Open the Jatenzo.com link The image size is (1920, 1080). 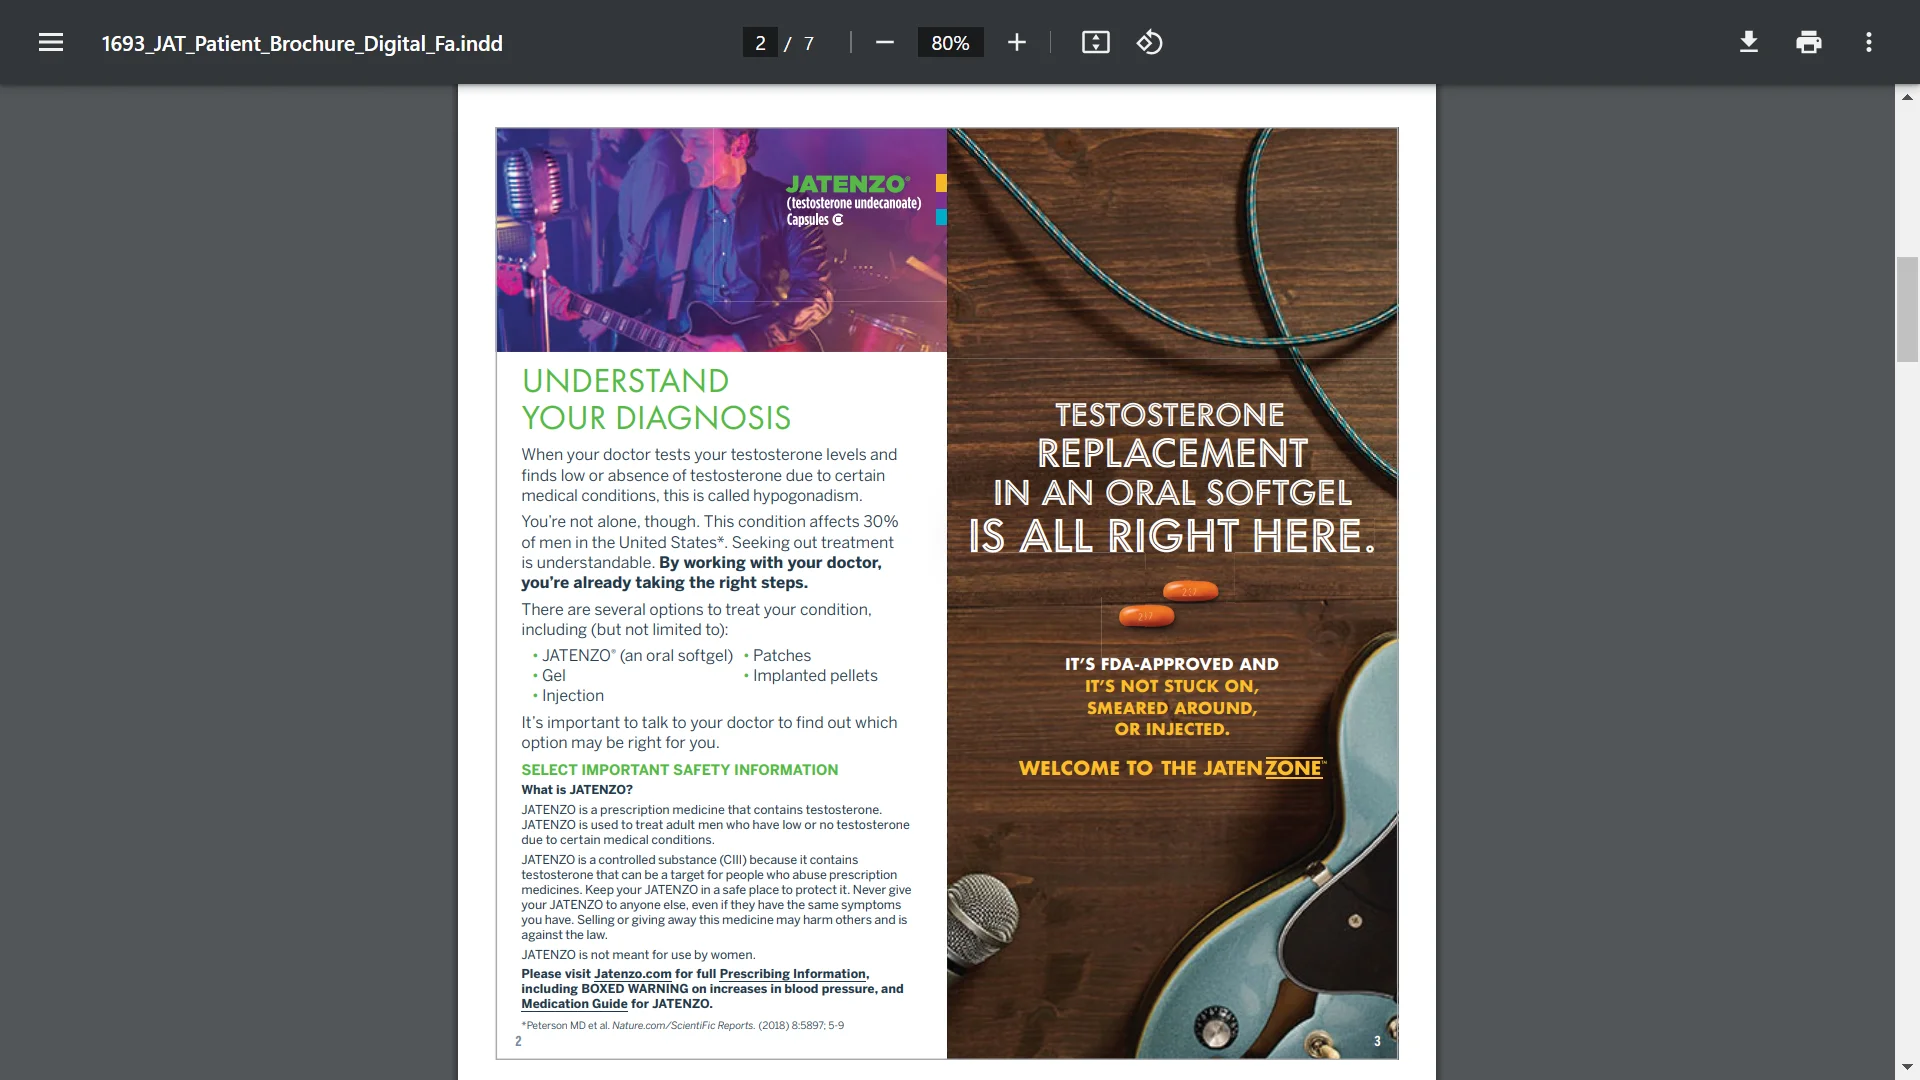[x=633, y=974]
